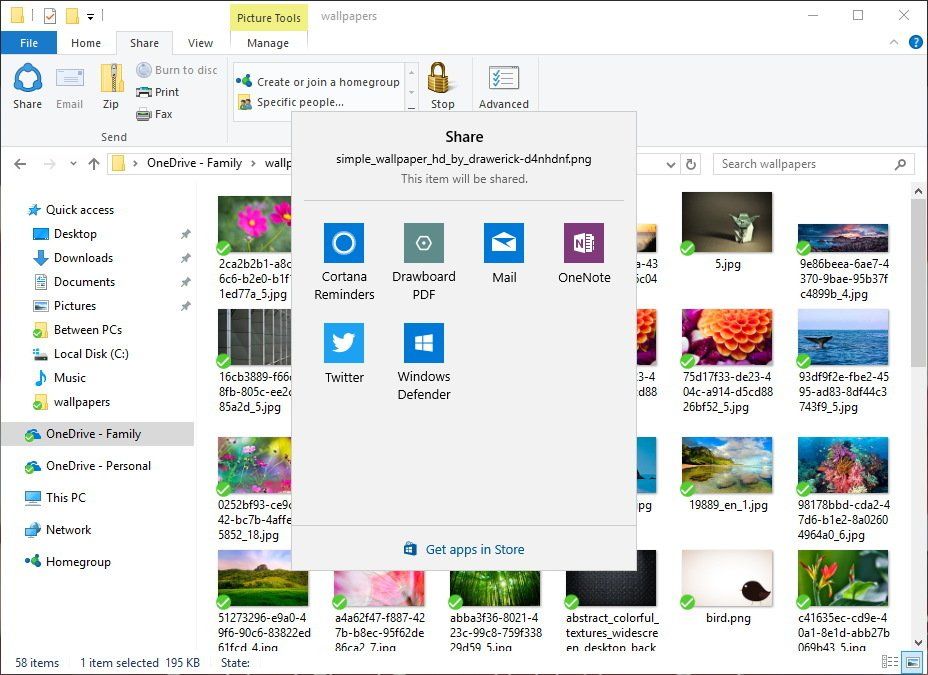Zip the selected file
This screenshot has width=928, height=675.
[111, 85]
